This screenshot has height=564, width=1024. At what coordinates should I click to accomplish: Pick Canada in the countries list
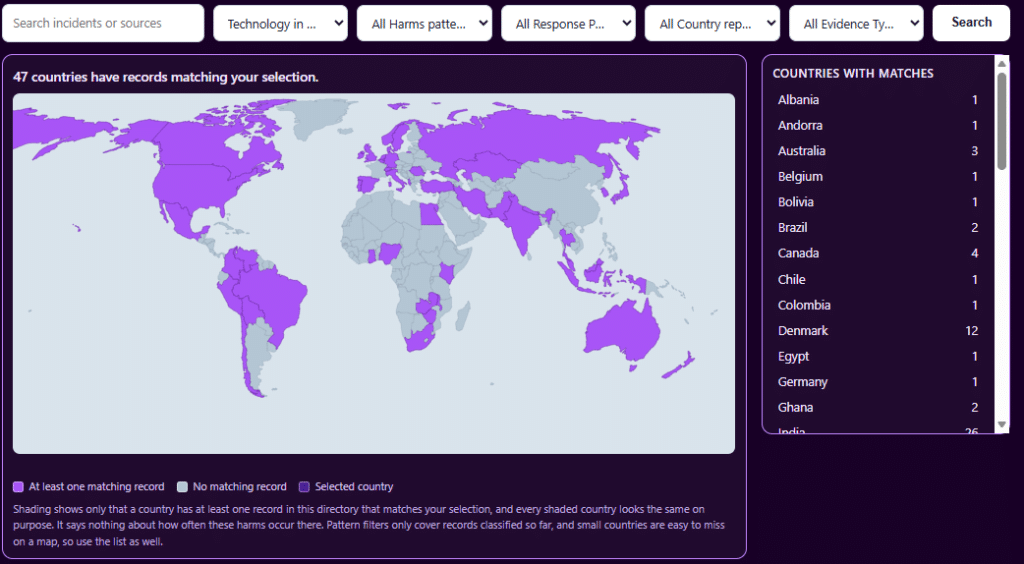878,253
